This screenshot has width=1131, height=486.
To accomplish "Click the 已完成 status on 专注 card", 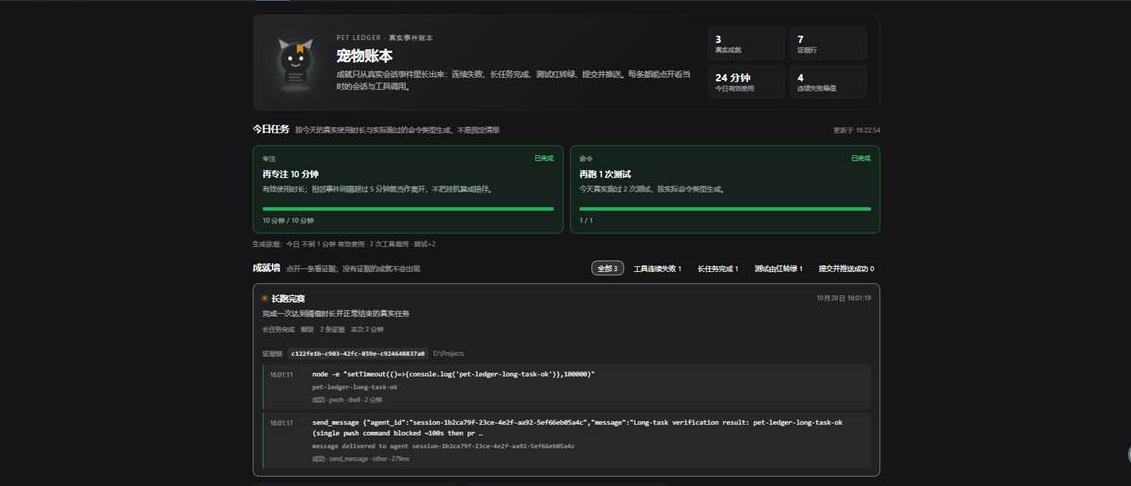I will click(544, 158).
